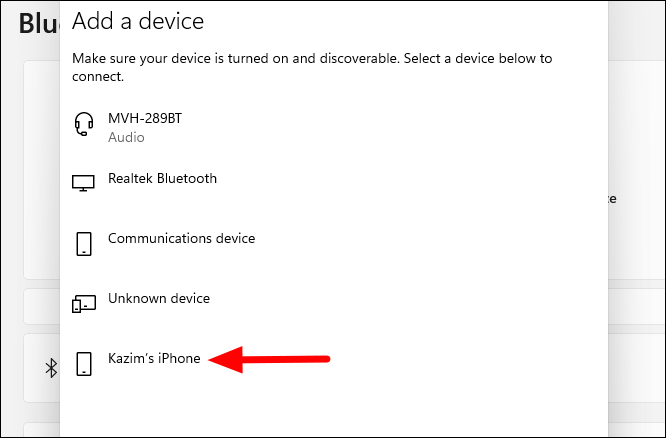Click the Bluetooth symbol behind the dialog
The image size is (666, 438).
pos(51,368)
